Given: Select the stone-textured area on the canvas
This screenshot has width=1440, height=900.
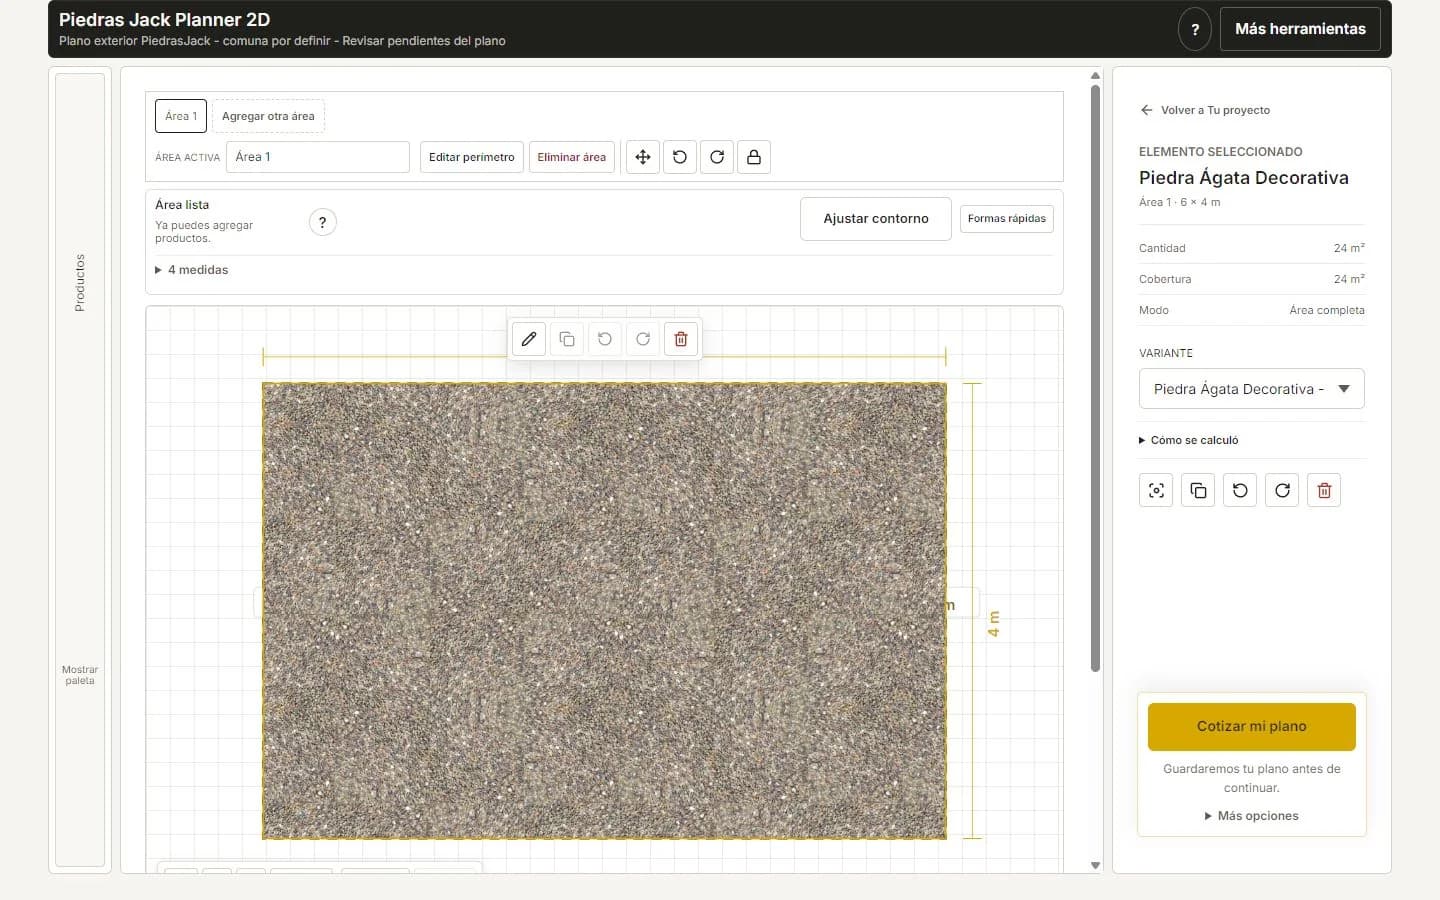Looking at the screenshot, I should coord(604,611).
